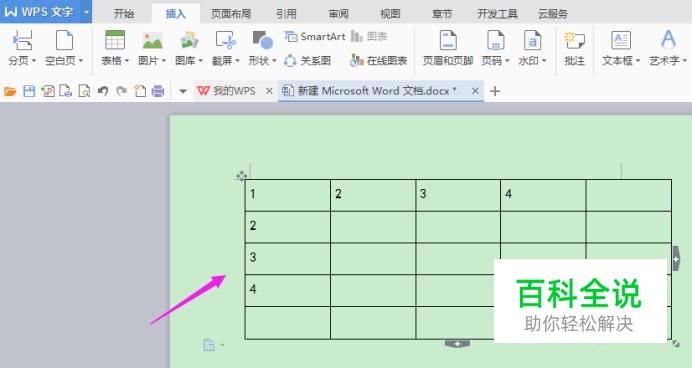Switch to the 页面布局 ribbon tab
The image size is (692, 368).
click(x=231, y=14)
